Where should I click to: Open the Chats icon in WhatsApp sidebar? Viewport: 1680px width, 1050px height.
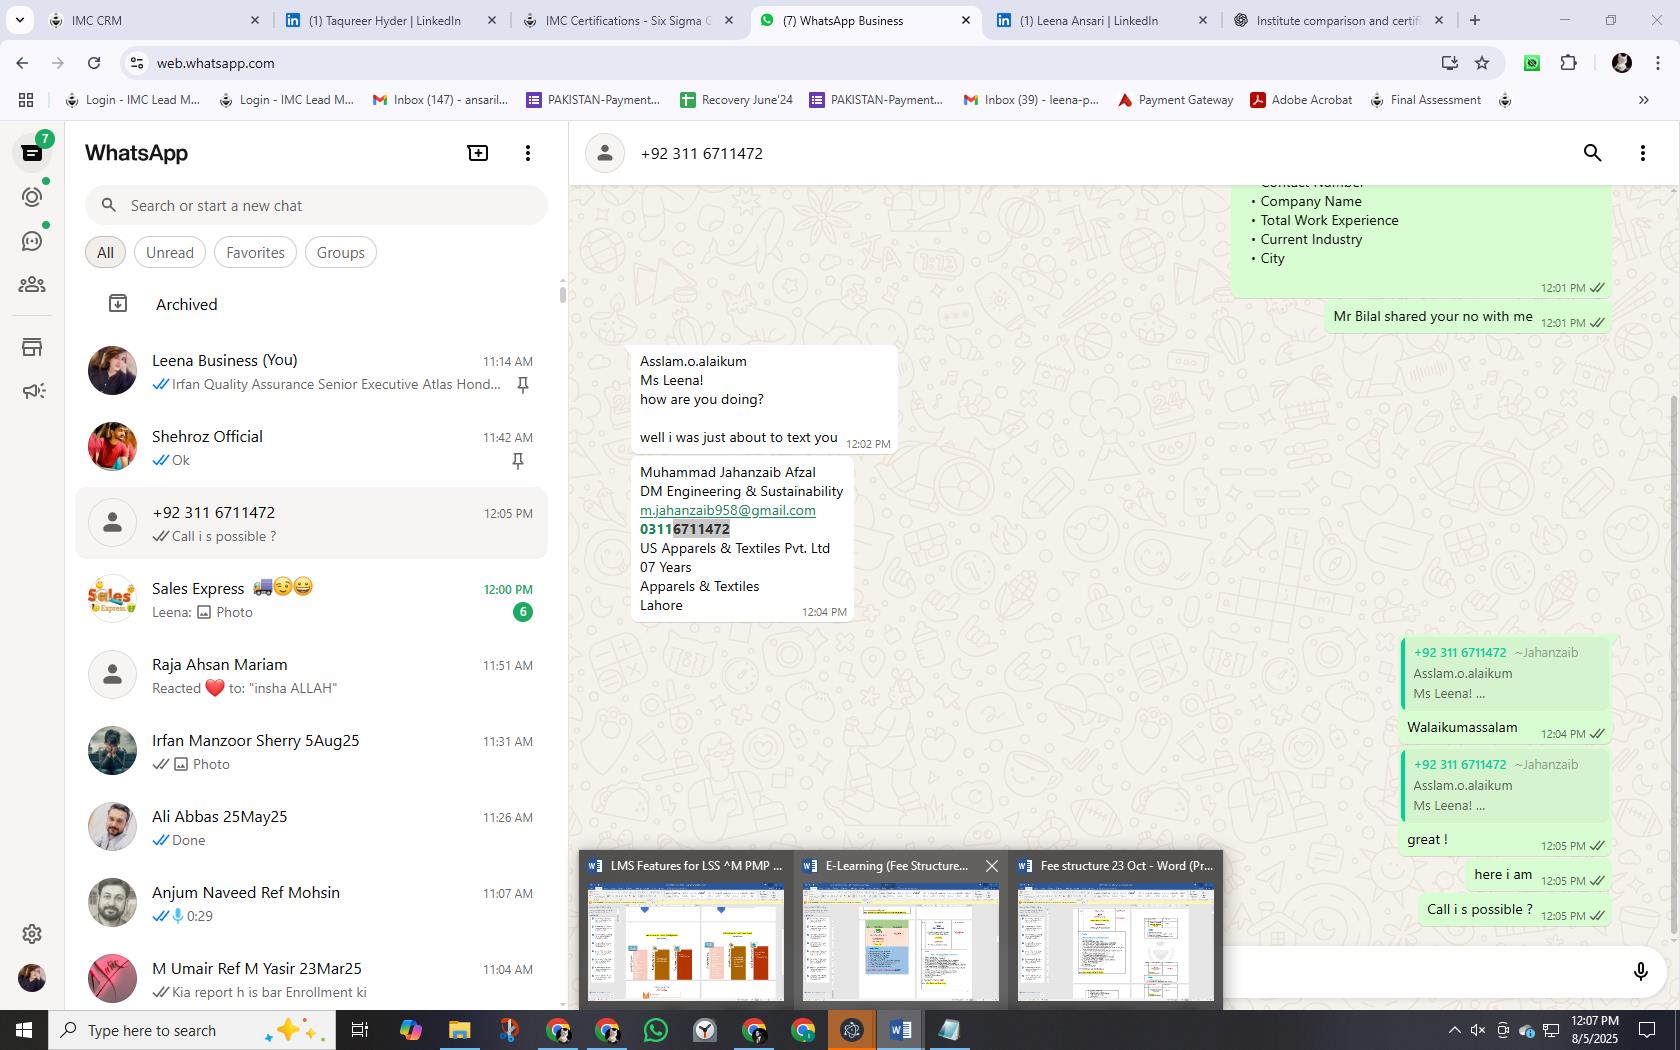point(32,153)
